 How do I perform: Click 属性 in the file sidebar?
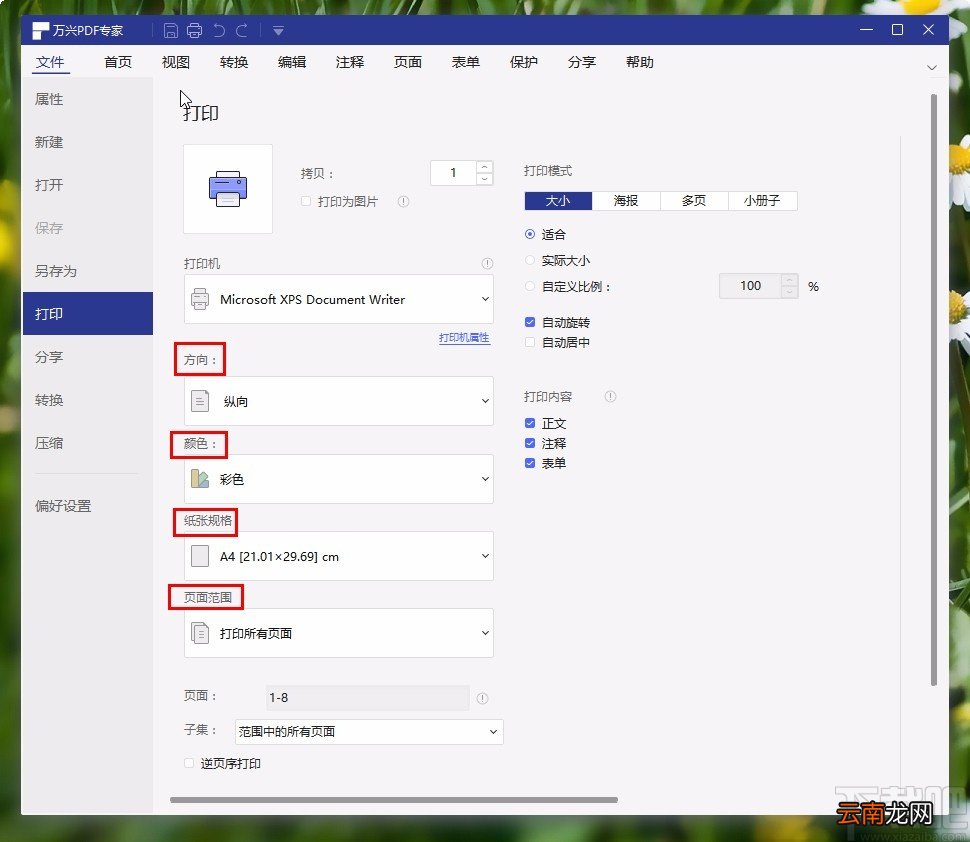tap(87, 99)
